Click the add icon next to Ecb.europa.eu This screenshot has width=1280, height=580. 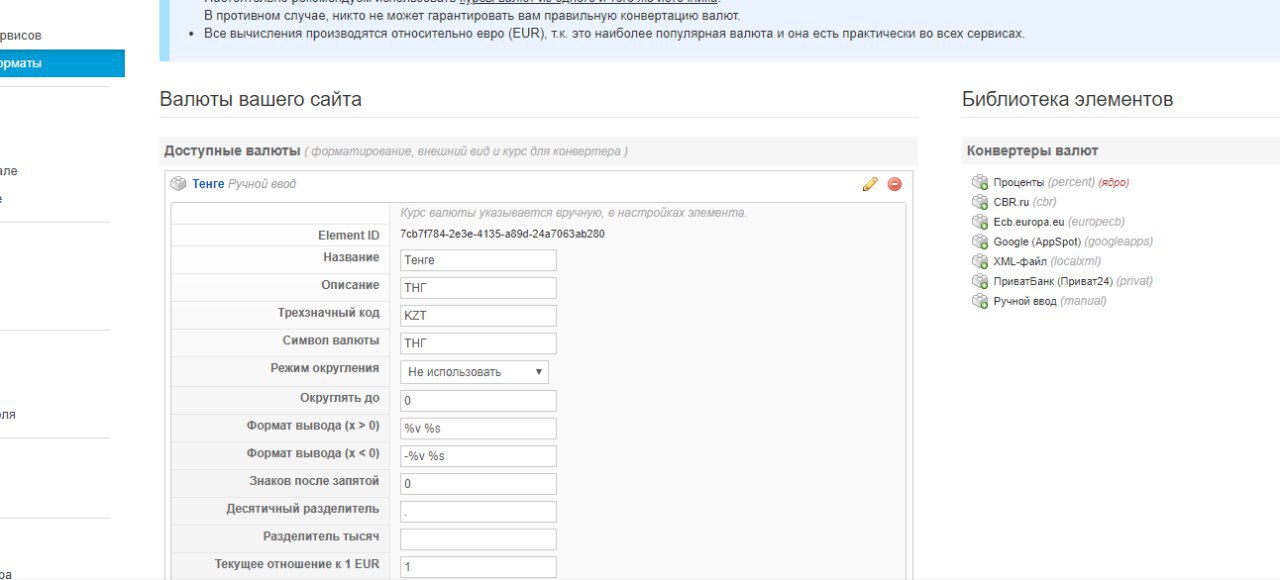[980, 222]
